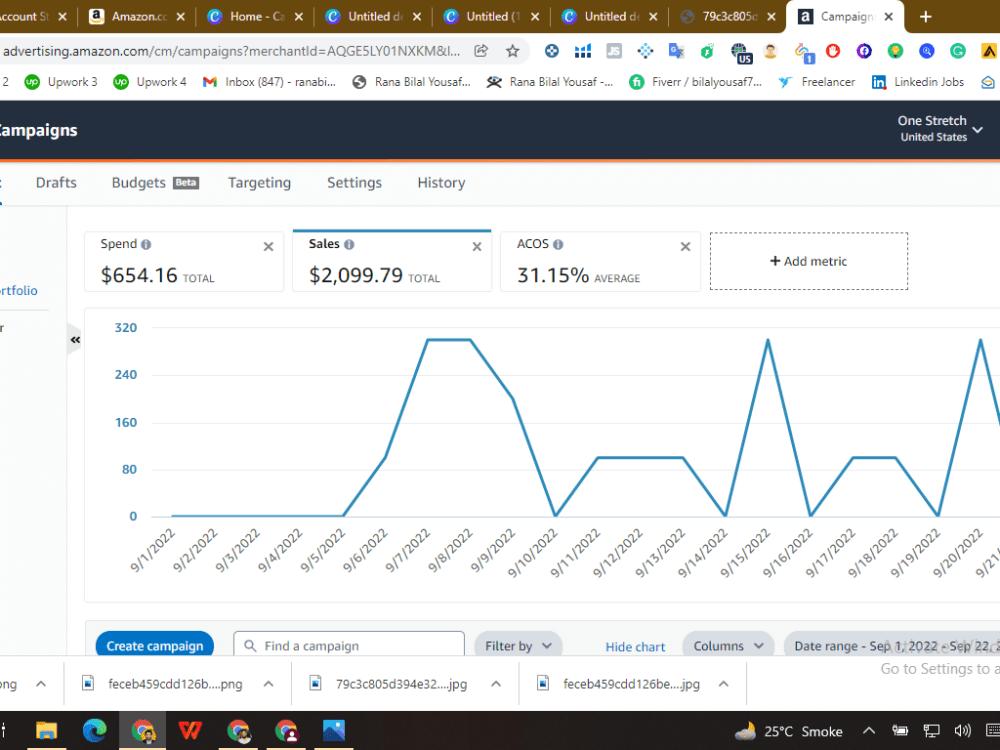The width and height of the screenshot is (1000, 750).
Task: Click the grey JS extension icon
Action: click(614, 51)
